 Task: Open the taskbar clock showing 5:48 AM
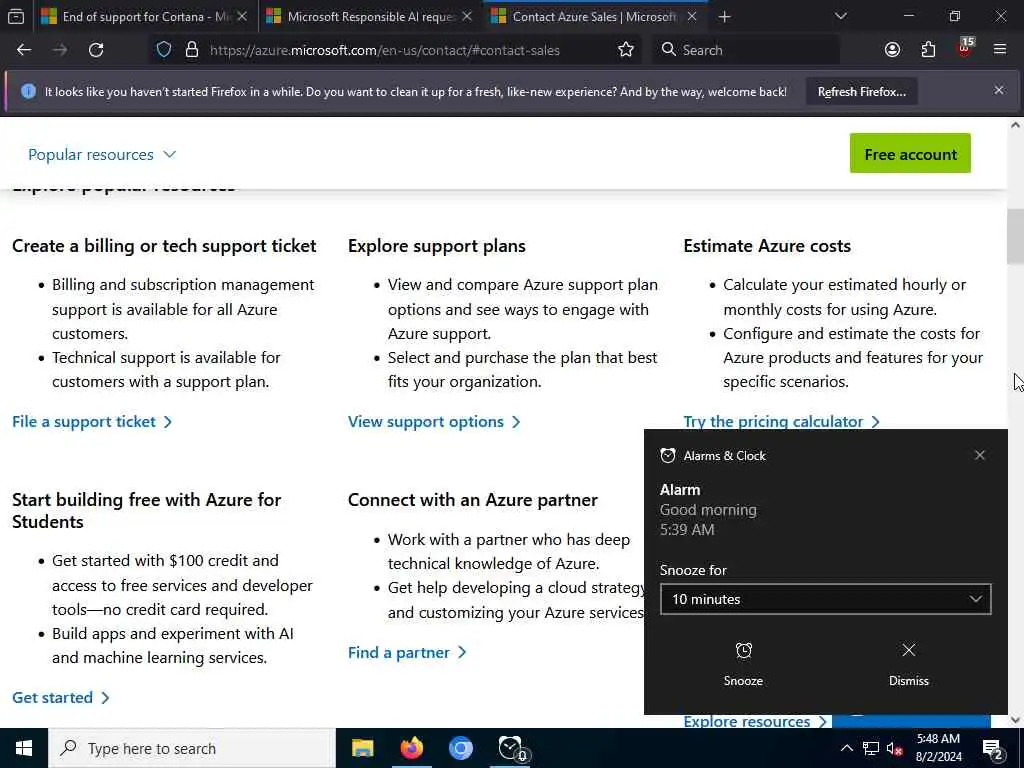[938, 748]
